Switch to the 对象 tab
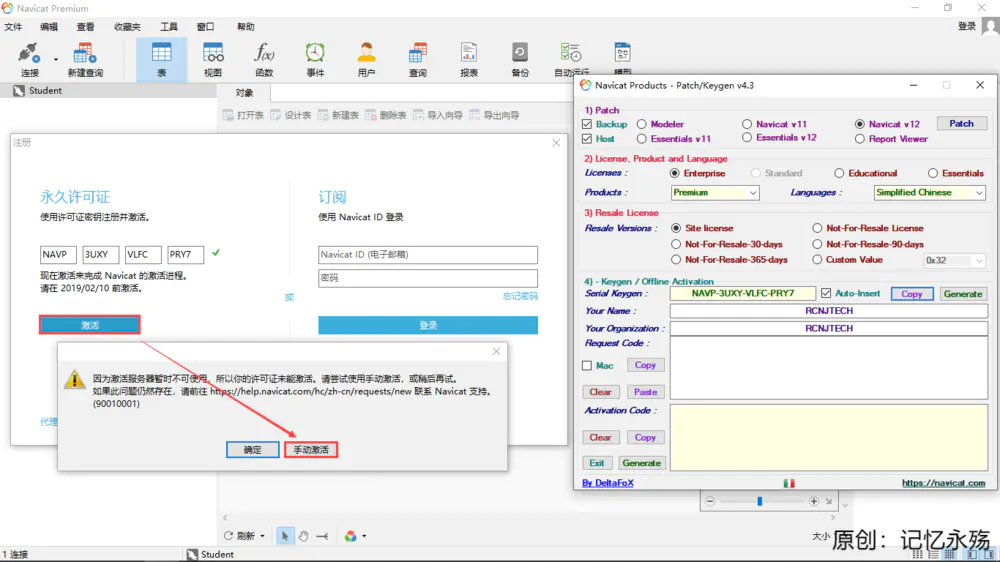Viewport: 1000px width, 562px height. click(x=244, y=93)
